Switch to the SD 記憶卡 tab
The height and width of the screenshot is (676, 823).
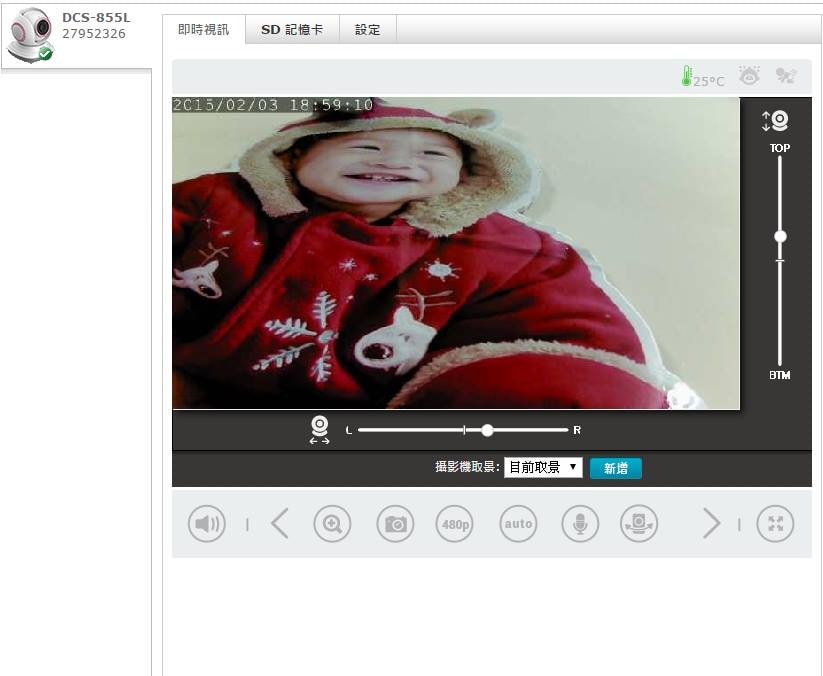(292, 30)
